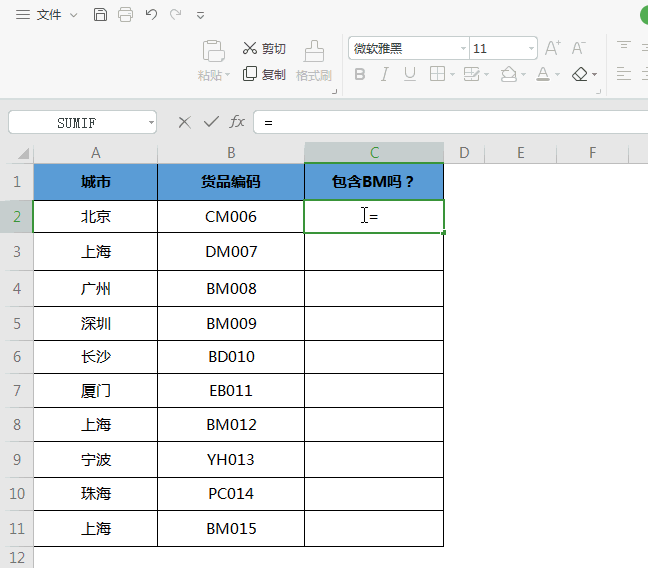
Task: Expand the draw border dropdown arrow
Action: point(486,75)
